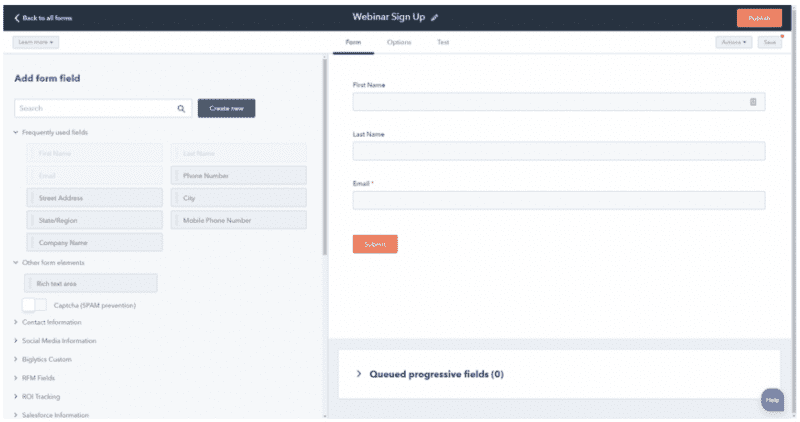Click the search magnifier icon
The image size is (800, 422).
click(181, 108)
